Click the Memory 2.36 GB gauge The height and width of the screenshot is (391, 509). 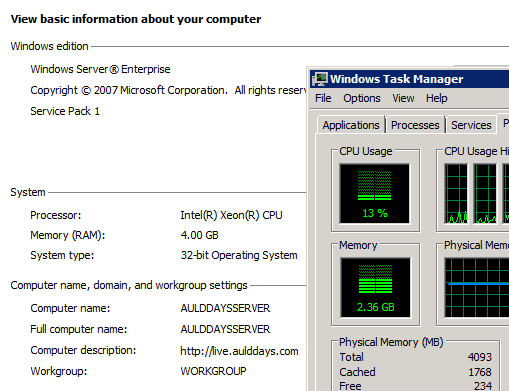375,287
